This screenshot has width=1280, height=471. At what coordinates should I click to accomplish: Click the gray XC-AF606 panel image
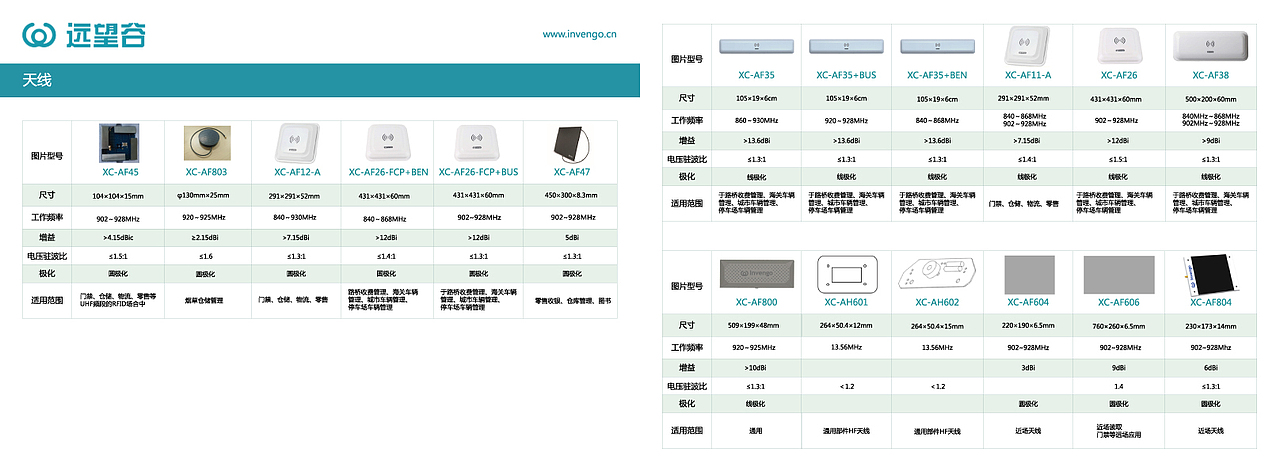click(x=1119, y=273)
